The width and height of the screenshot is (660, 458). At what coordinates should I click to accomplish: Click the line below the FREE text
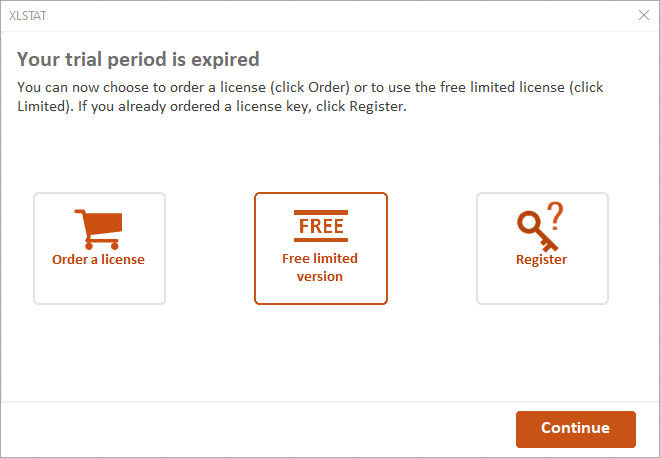321,240
